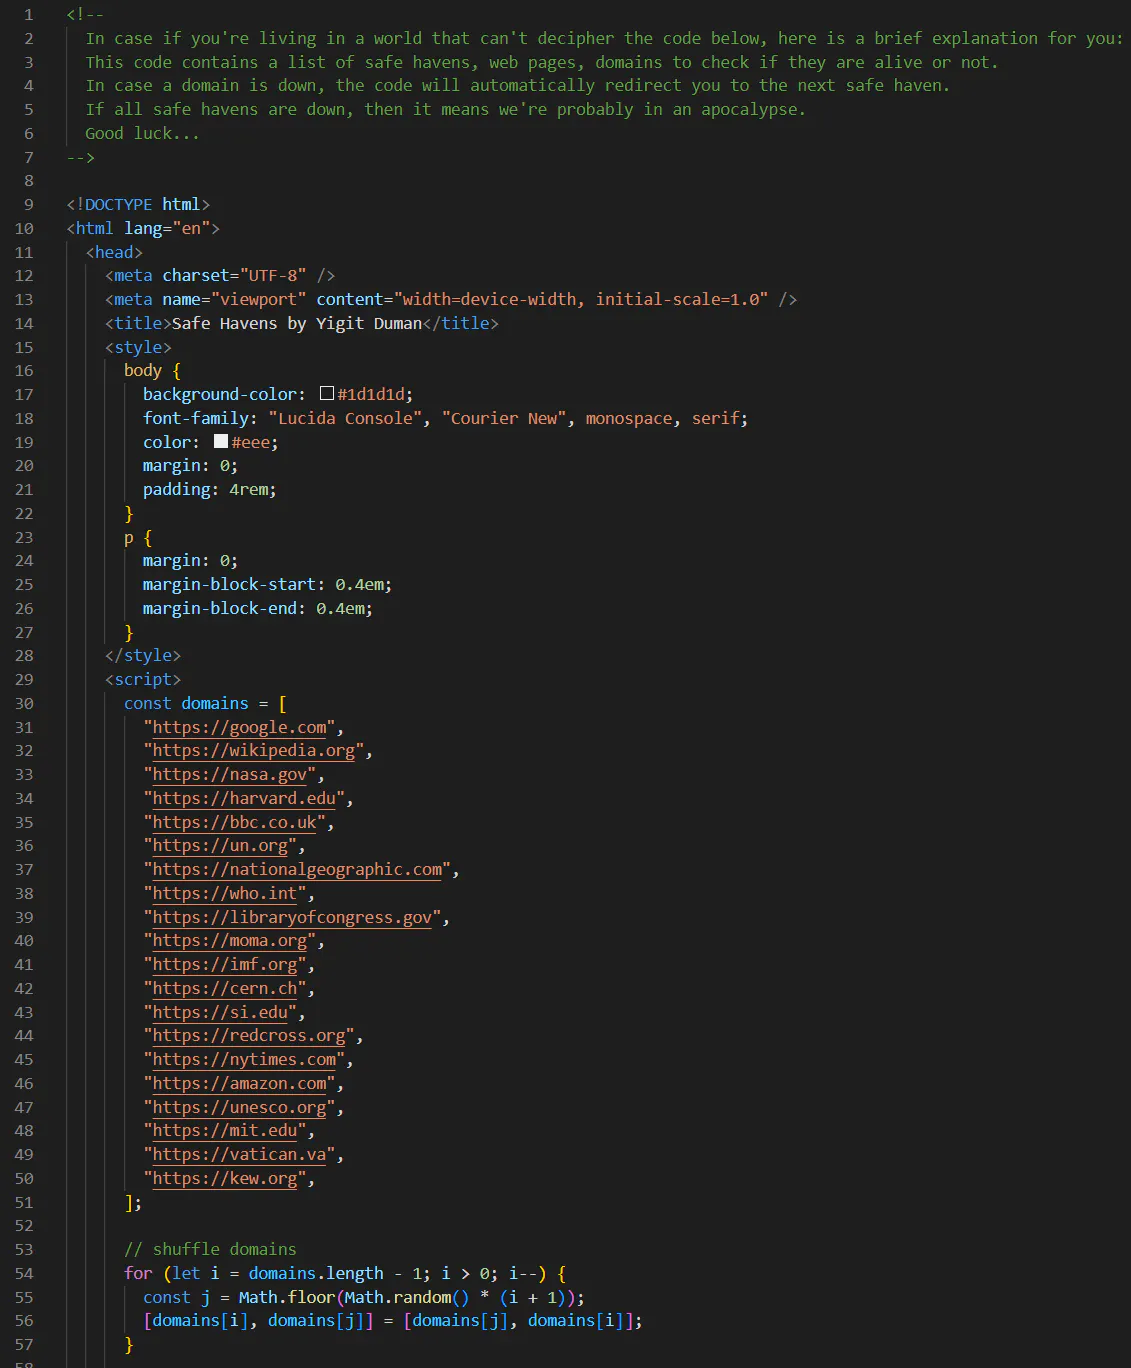
Task: Select the https://si.edu link
Action: [x=220, y=1012]
